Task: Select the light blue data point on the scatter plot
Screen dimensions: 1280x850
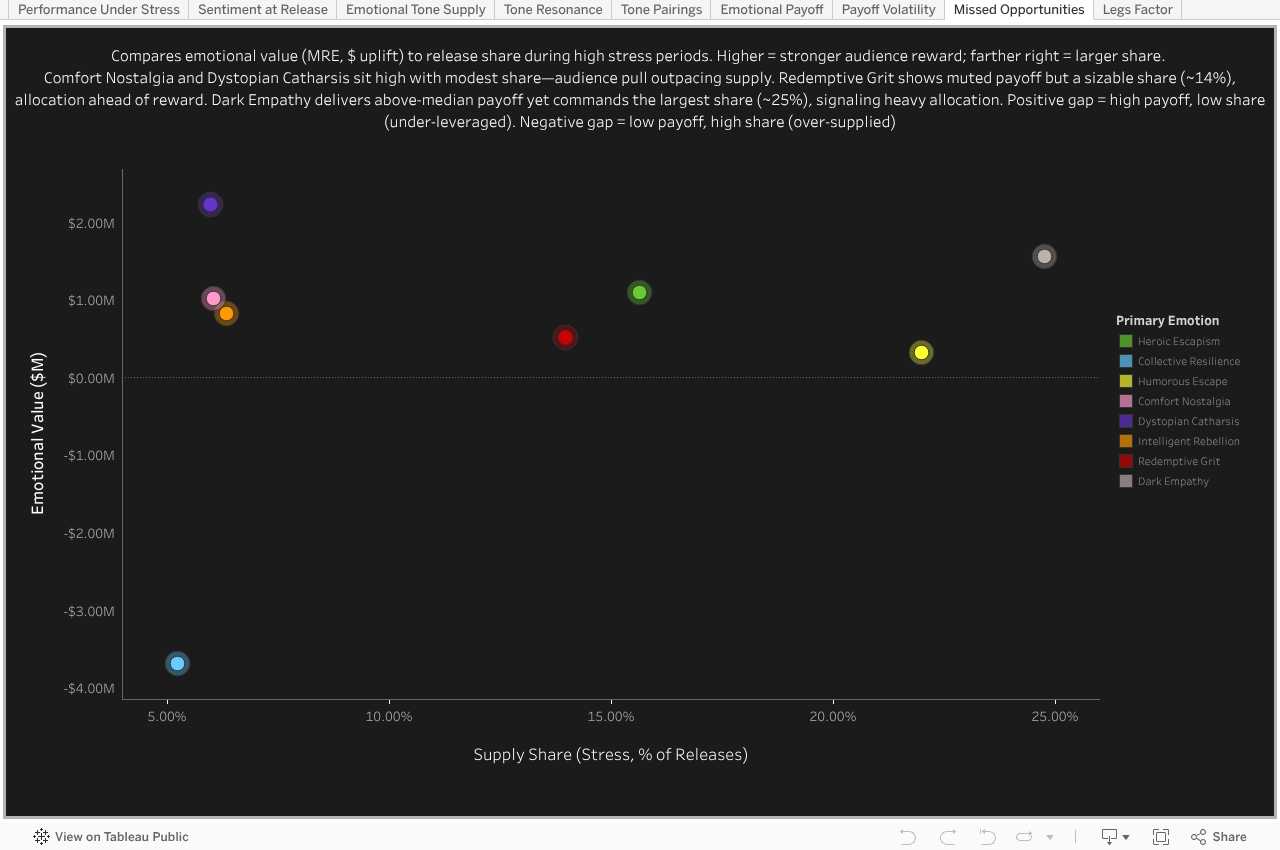Action: tap(177, 664)
